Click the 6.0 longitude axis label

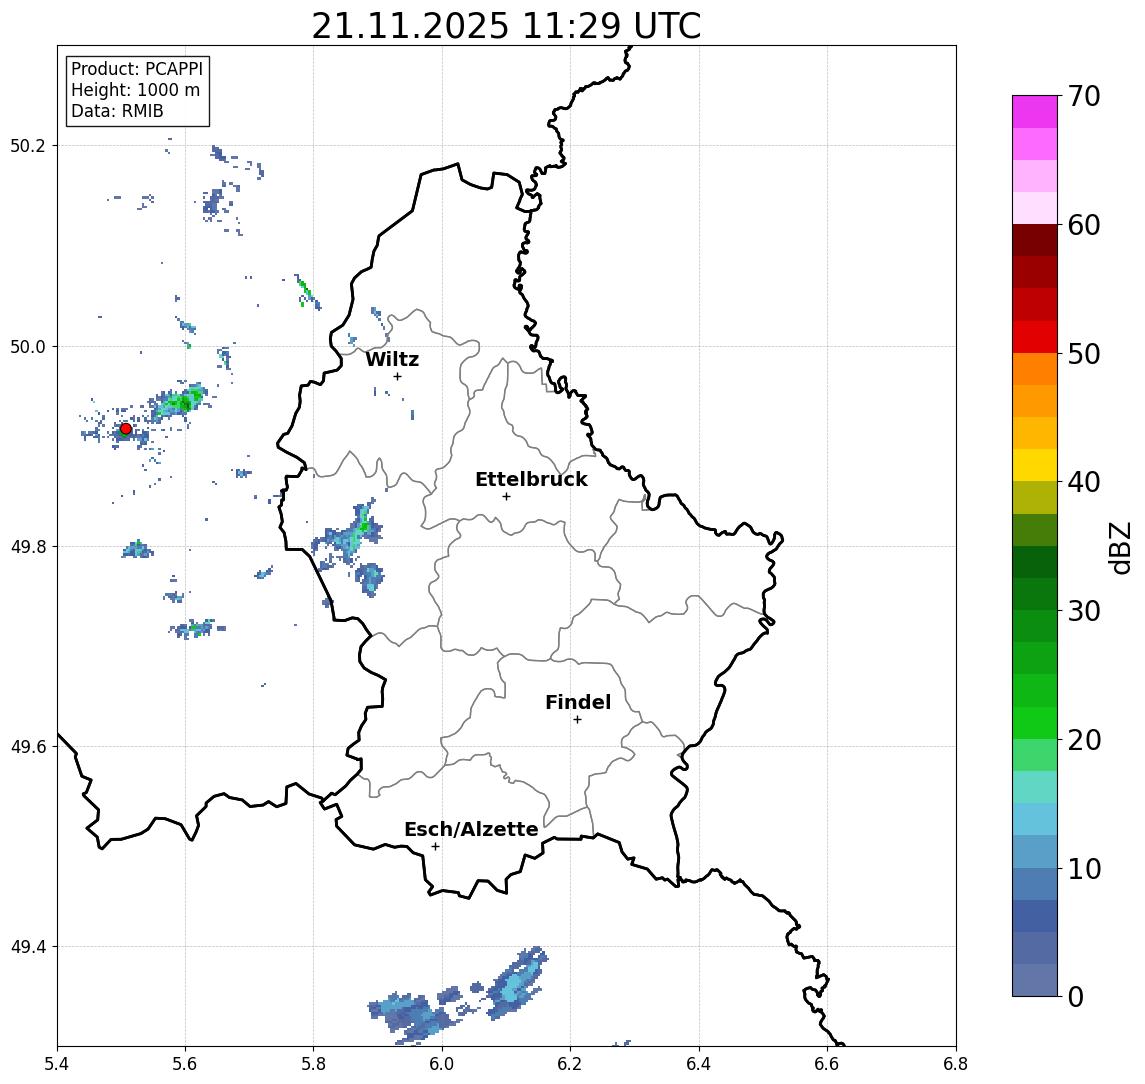(x=442, y=1064)
